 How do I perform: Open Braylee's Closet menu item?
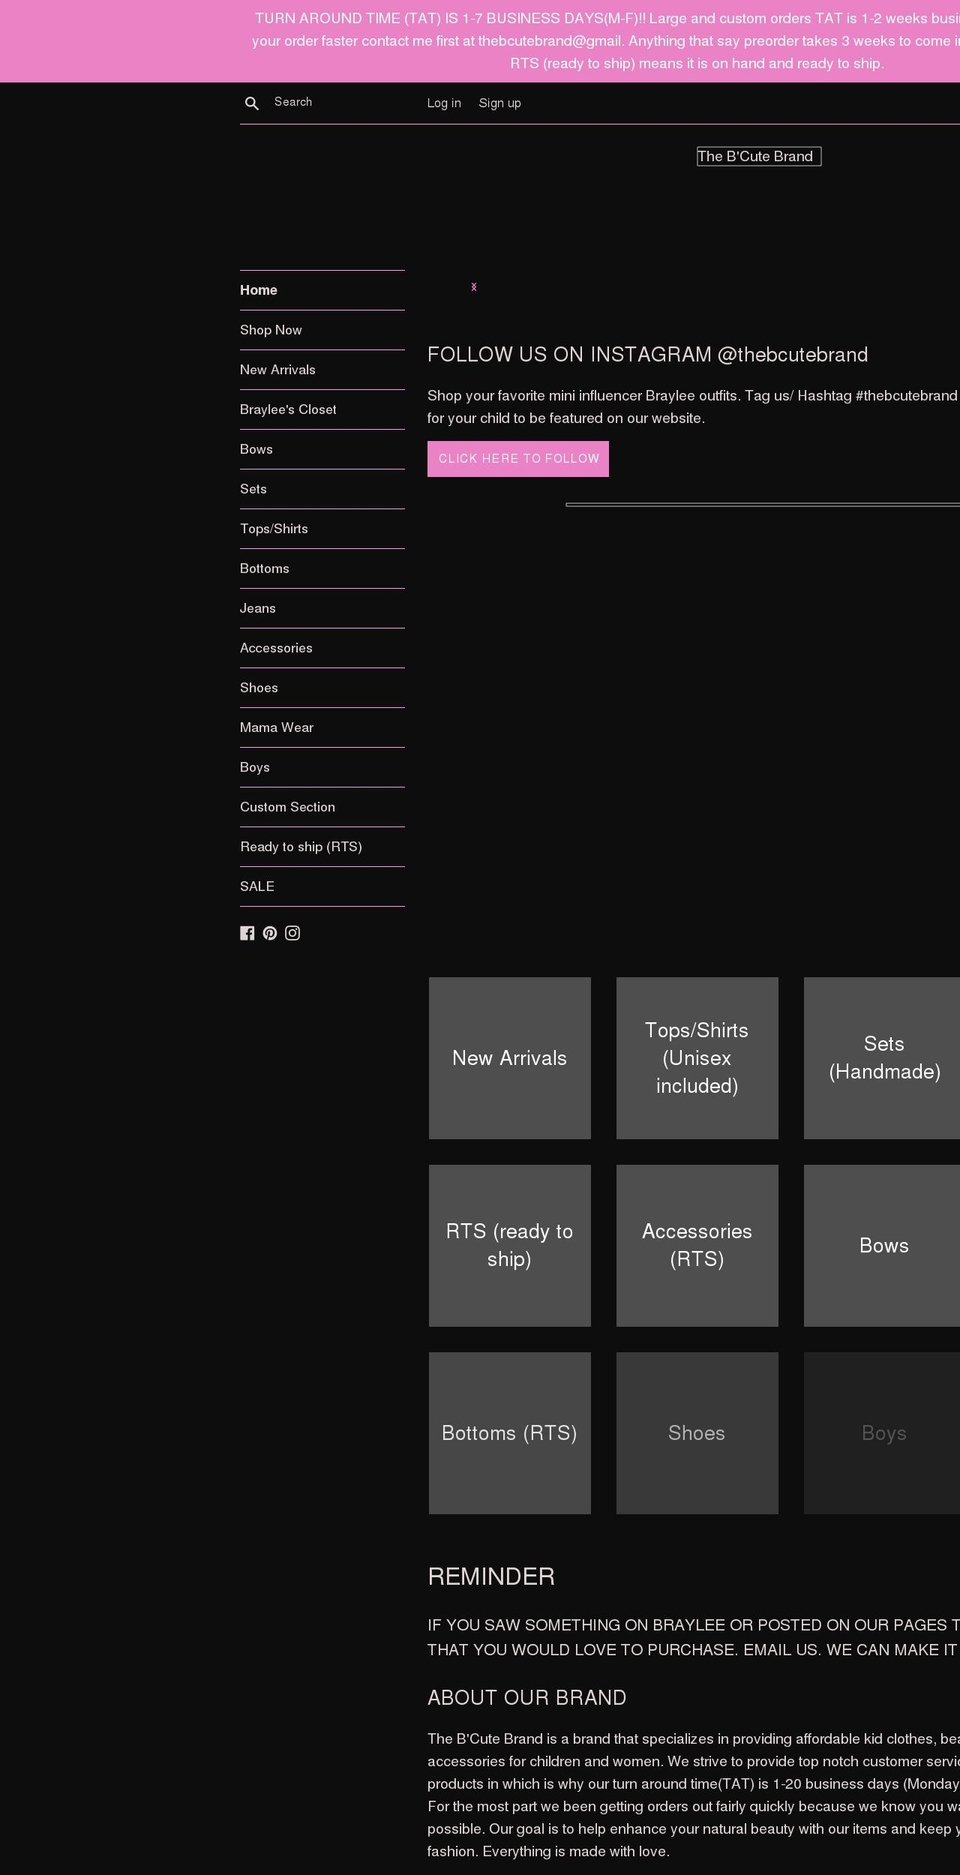click(322, 409)
